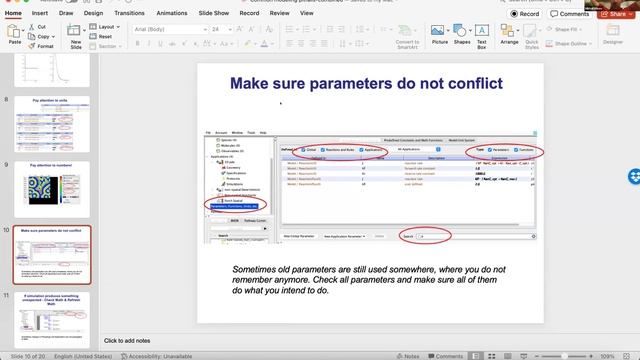Expand the Shape Fill dropdown
Screen dimensions: 640x360
580,29
